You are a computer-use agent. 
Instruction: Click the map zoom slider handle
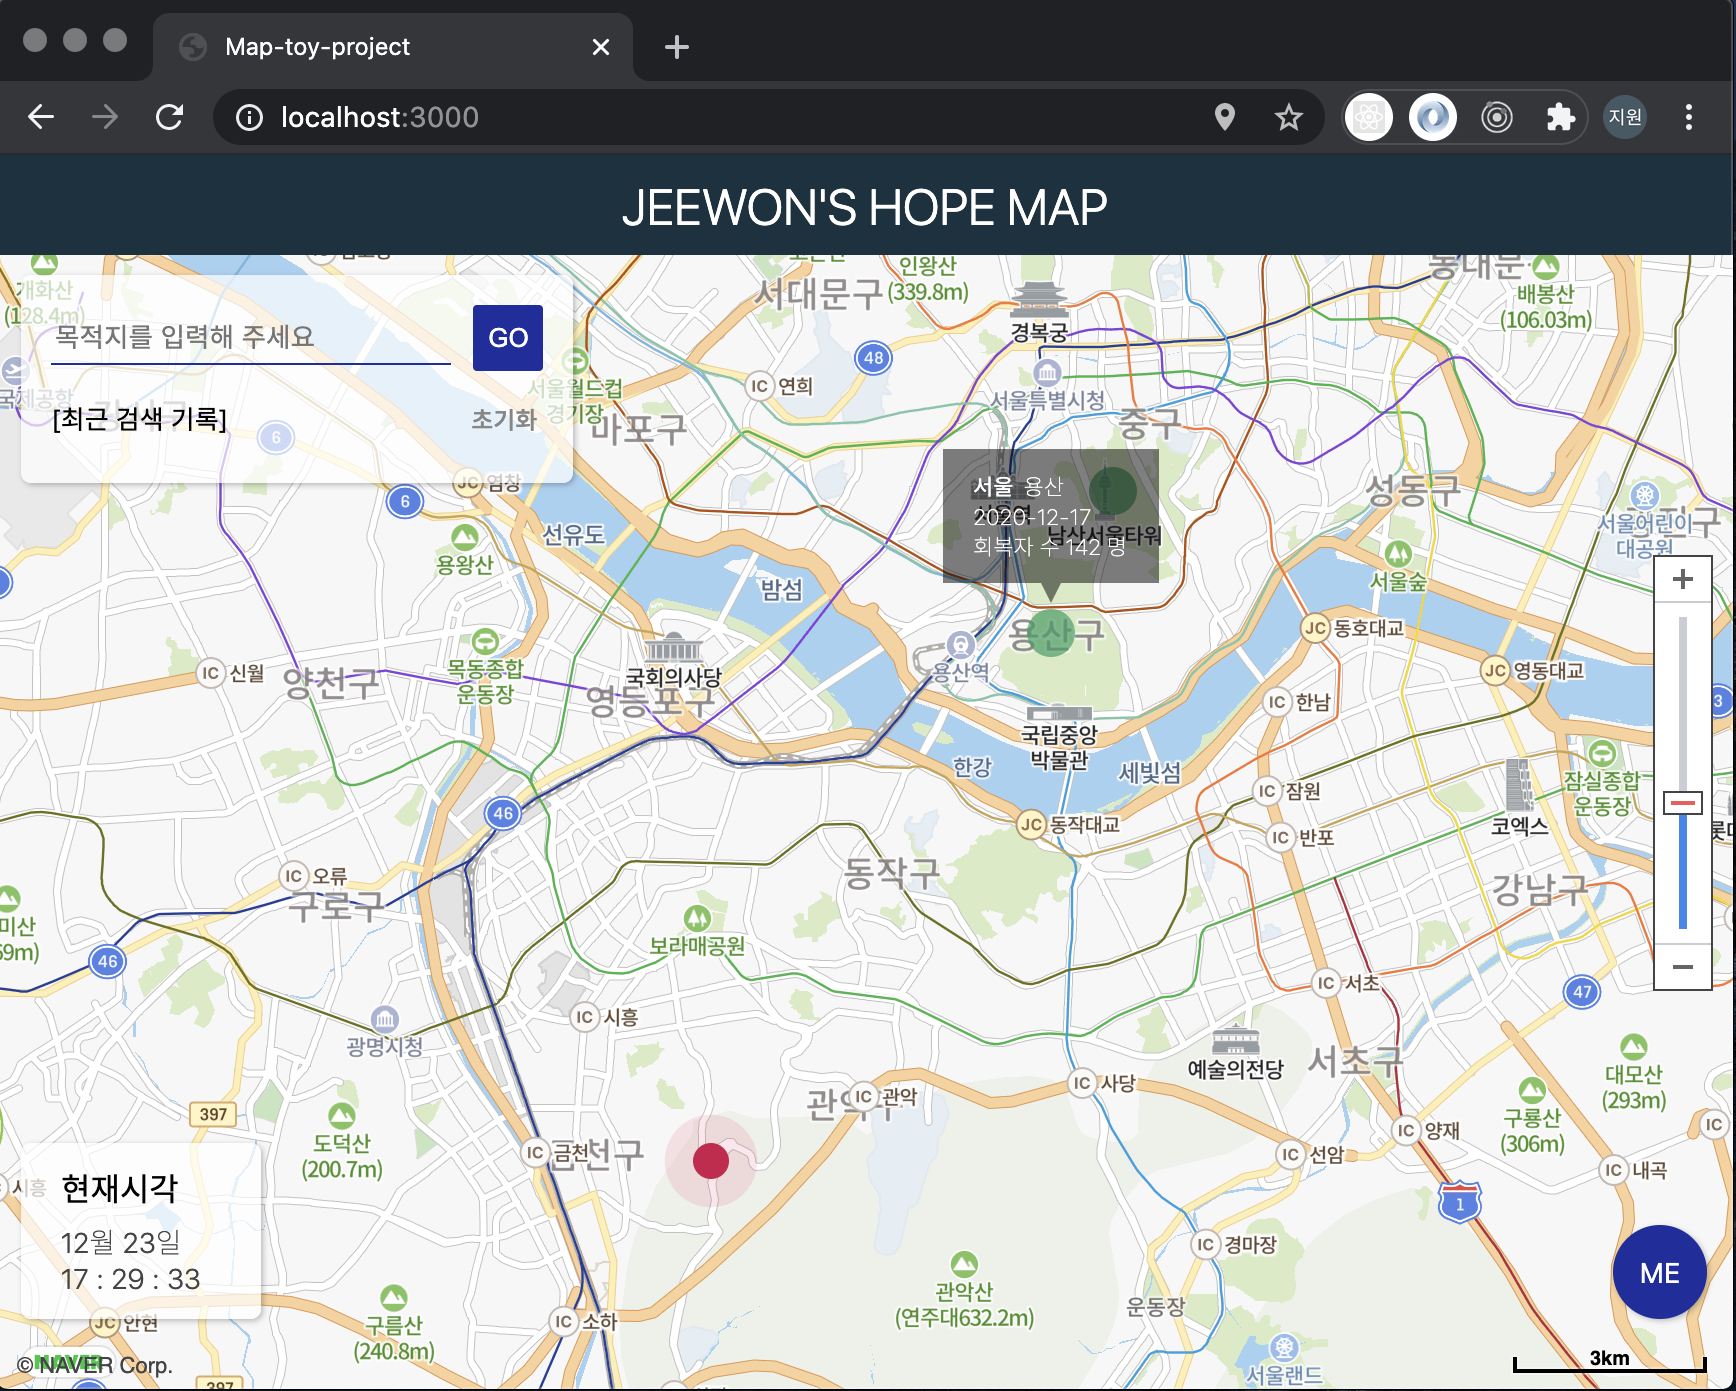(x=1683, y=803)
